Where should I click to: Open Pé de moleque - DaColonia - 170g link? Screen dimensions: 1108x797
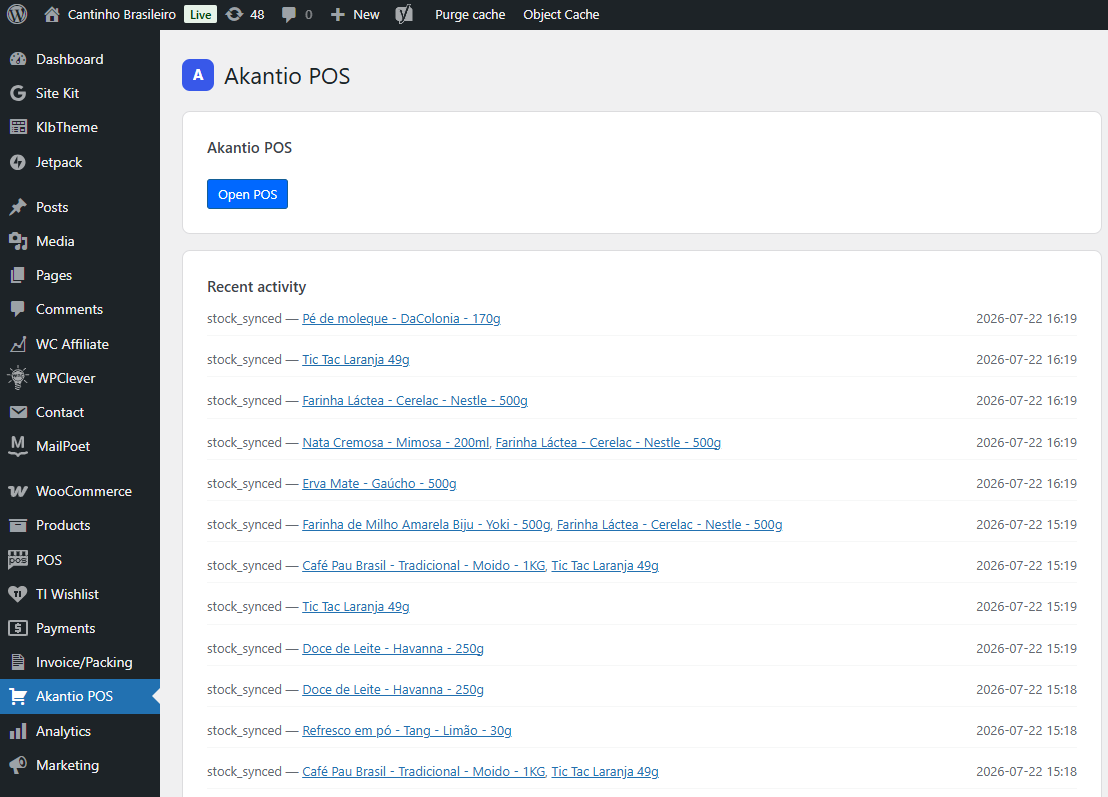[x=401, y=319]
